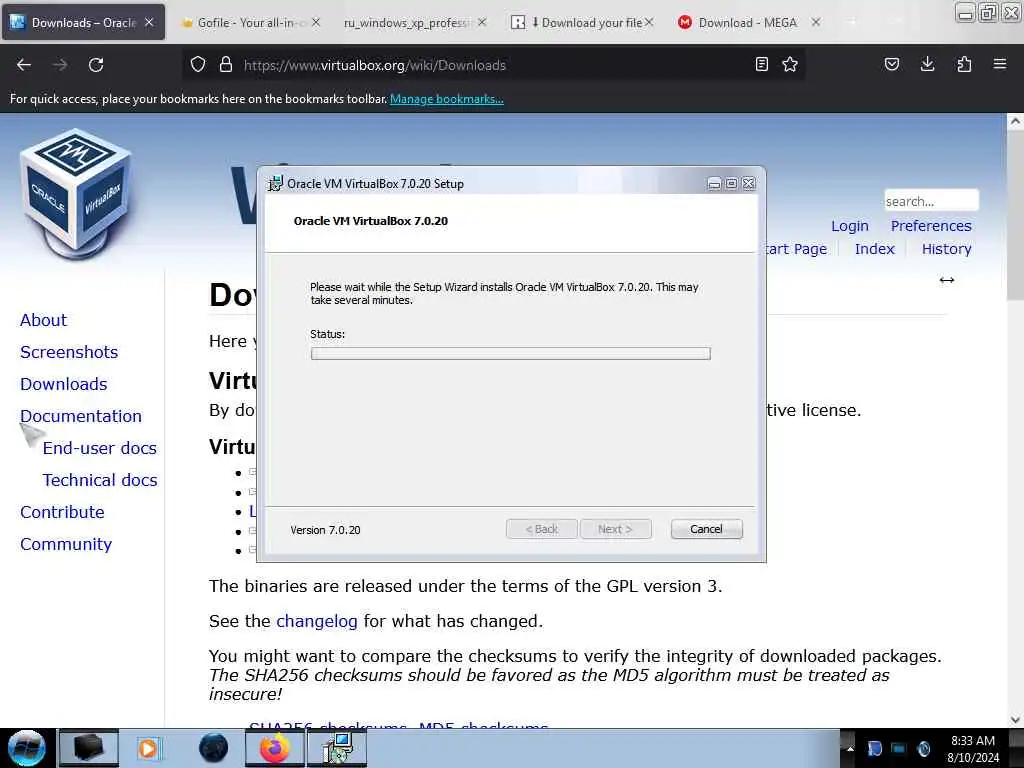Open the Index link
Screen dimensions: 1024x768
(874, 249)
